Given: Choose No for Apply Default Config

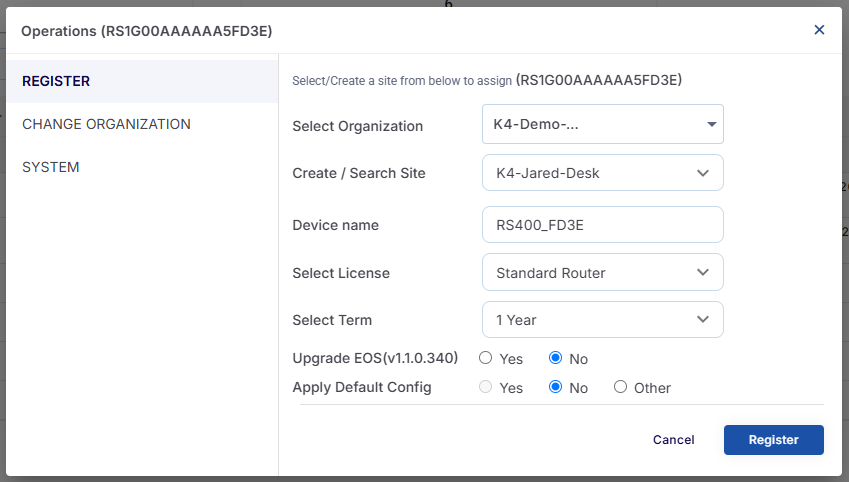Looking at the screenshot, I should click(556, 387).
